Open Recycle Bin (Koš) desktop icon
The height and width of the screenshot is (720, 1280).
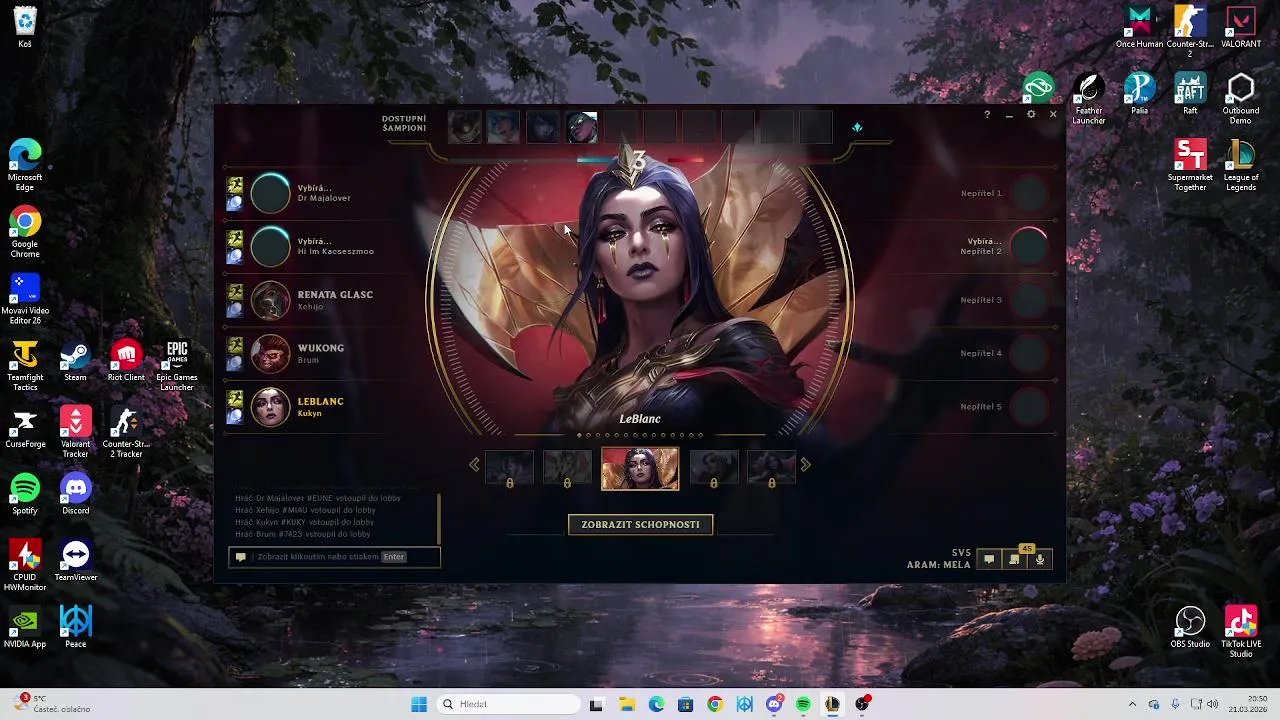pos(25,27)
